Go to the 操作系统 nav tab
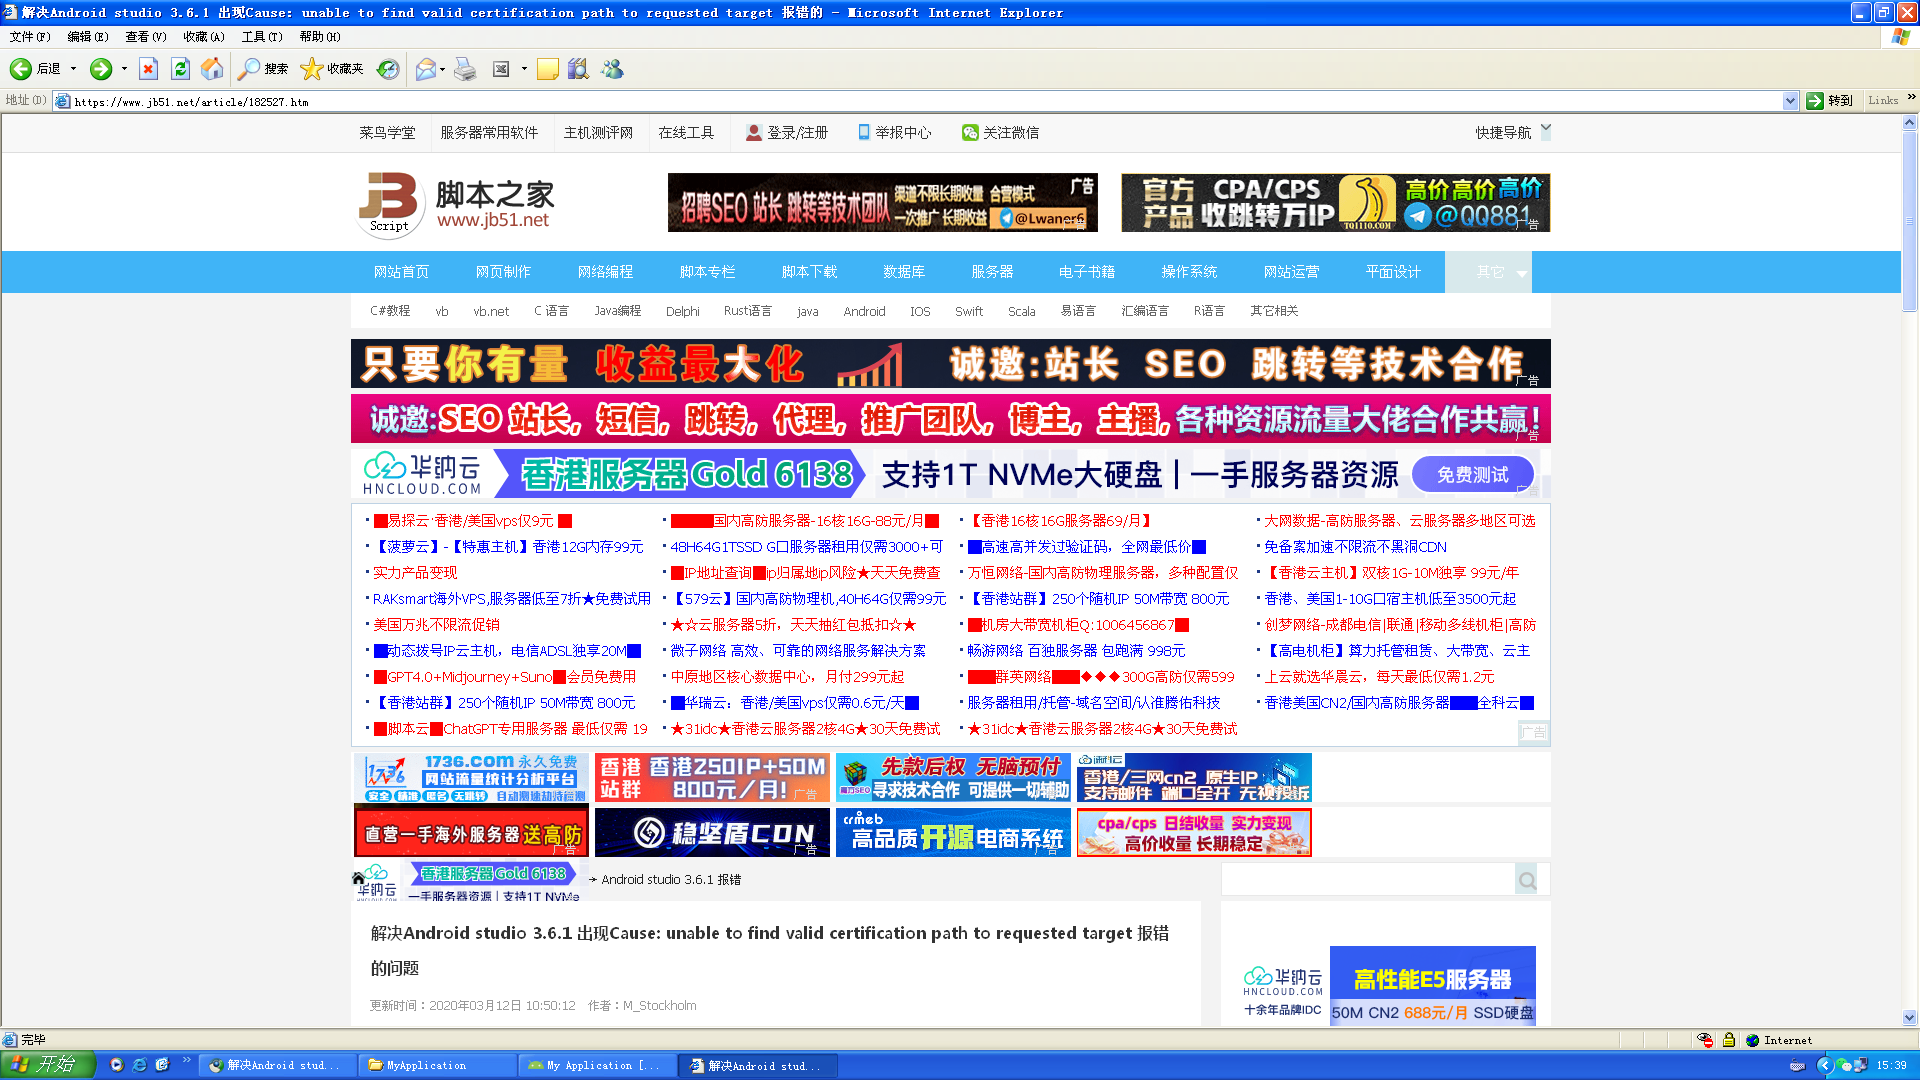This screenshot has width=1920, height=1080. click(1189, 272)
